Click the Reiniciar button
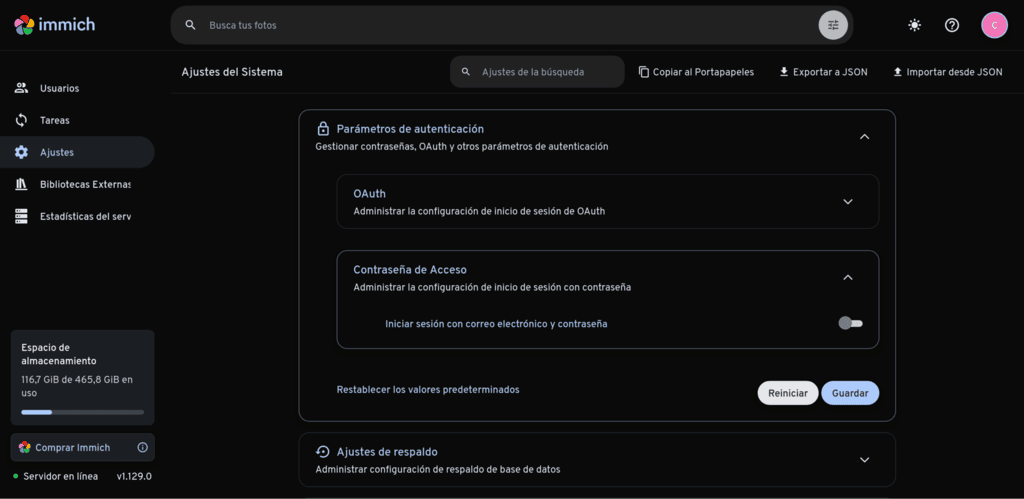This screenshot has height=499, width=1024. (x=788, y=393)
